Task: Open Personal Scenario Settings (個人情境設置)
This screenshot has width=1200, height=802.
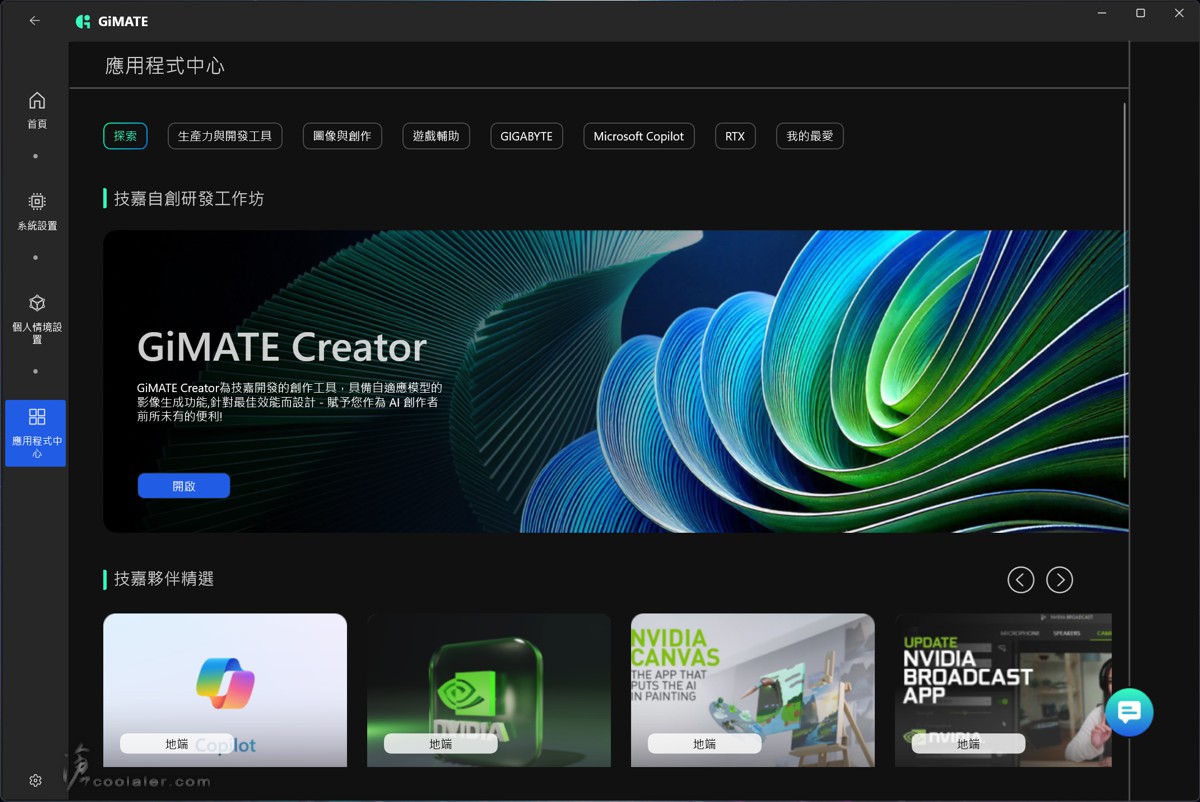Action: (x=36, y=319)
